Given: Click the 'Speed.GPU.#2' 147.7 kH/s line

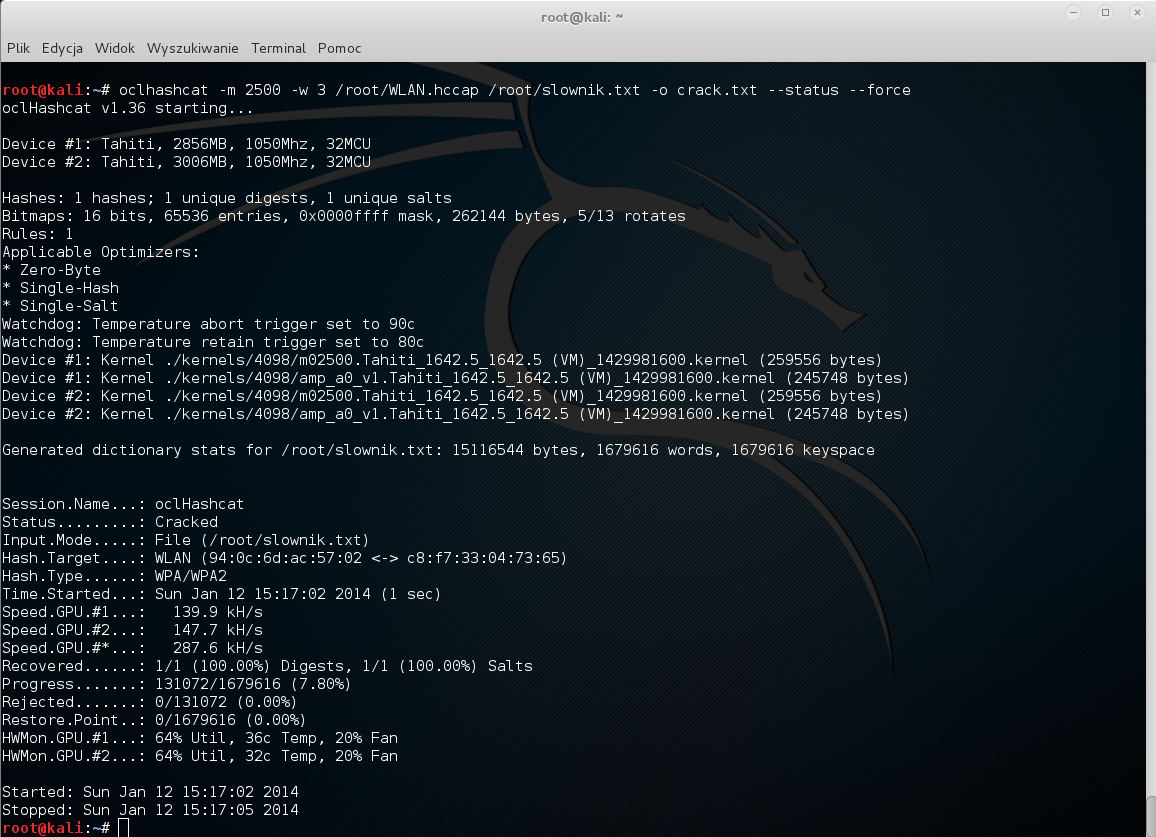Looking at the screenshot, I should [x=133, y=631].
